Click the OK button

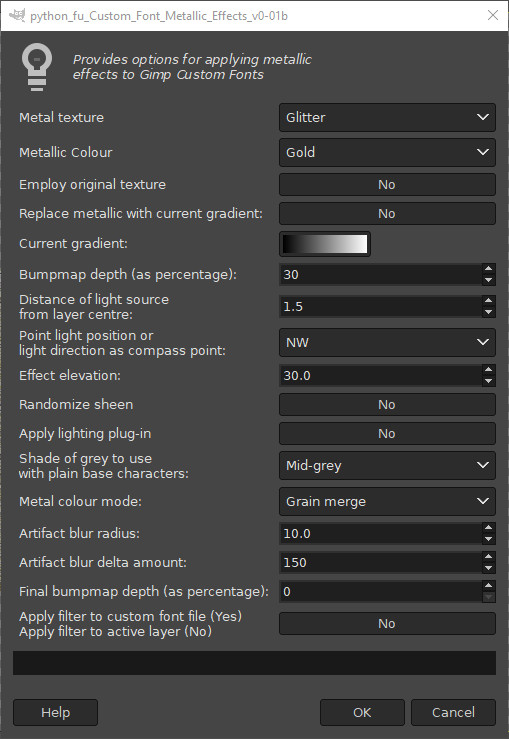362,712
